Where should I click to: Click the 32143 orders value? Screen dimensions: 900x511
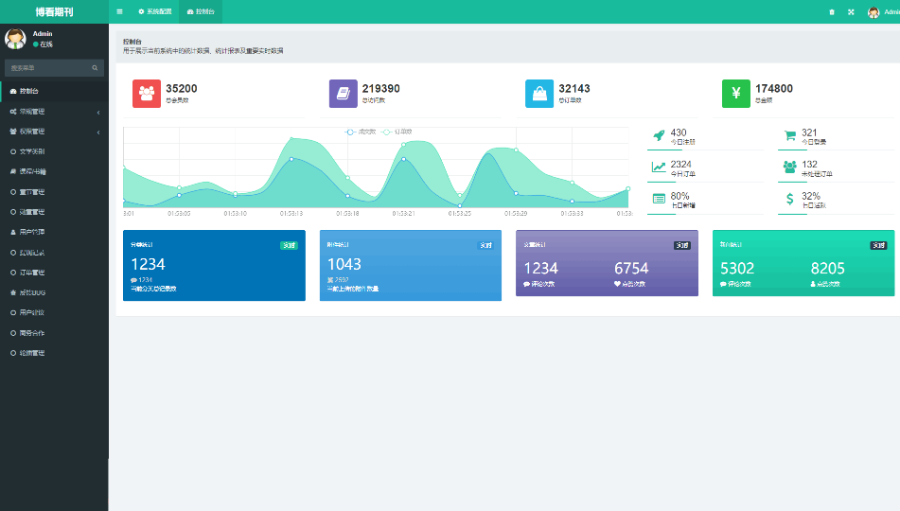575,88
